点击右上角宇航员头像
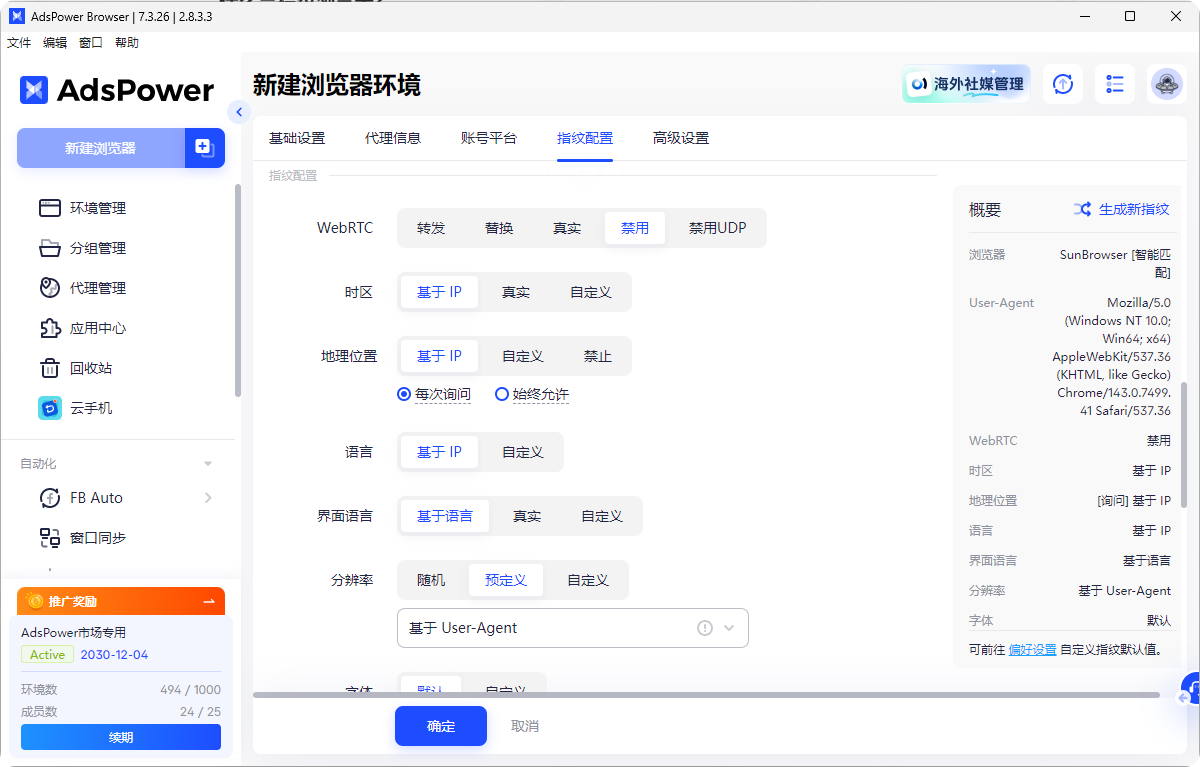This screenshot has width=1200, height=767. tap(1166, 84)
